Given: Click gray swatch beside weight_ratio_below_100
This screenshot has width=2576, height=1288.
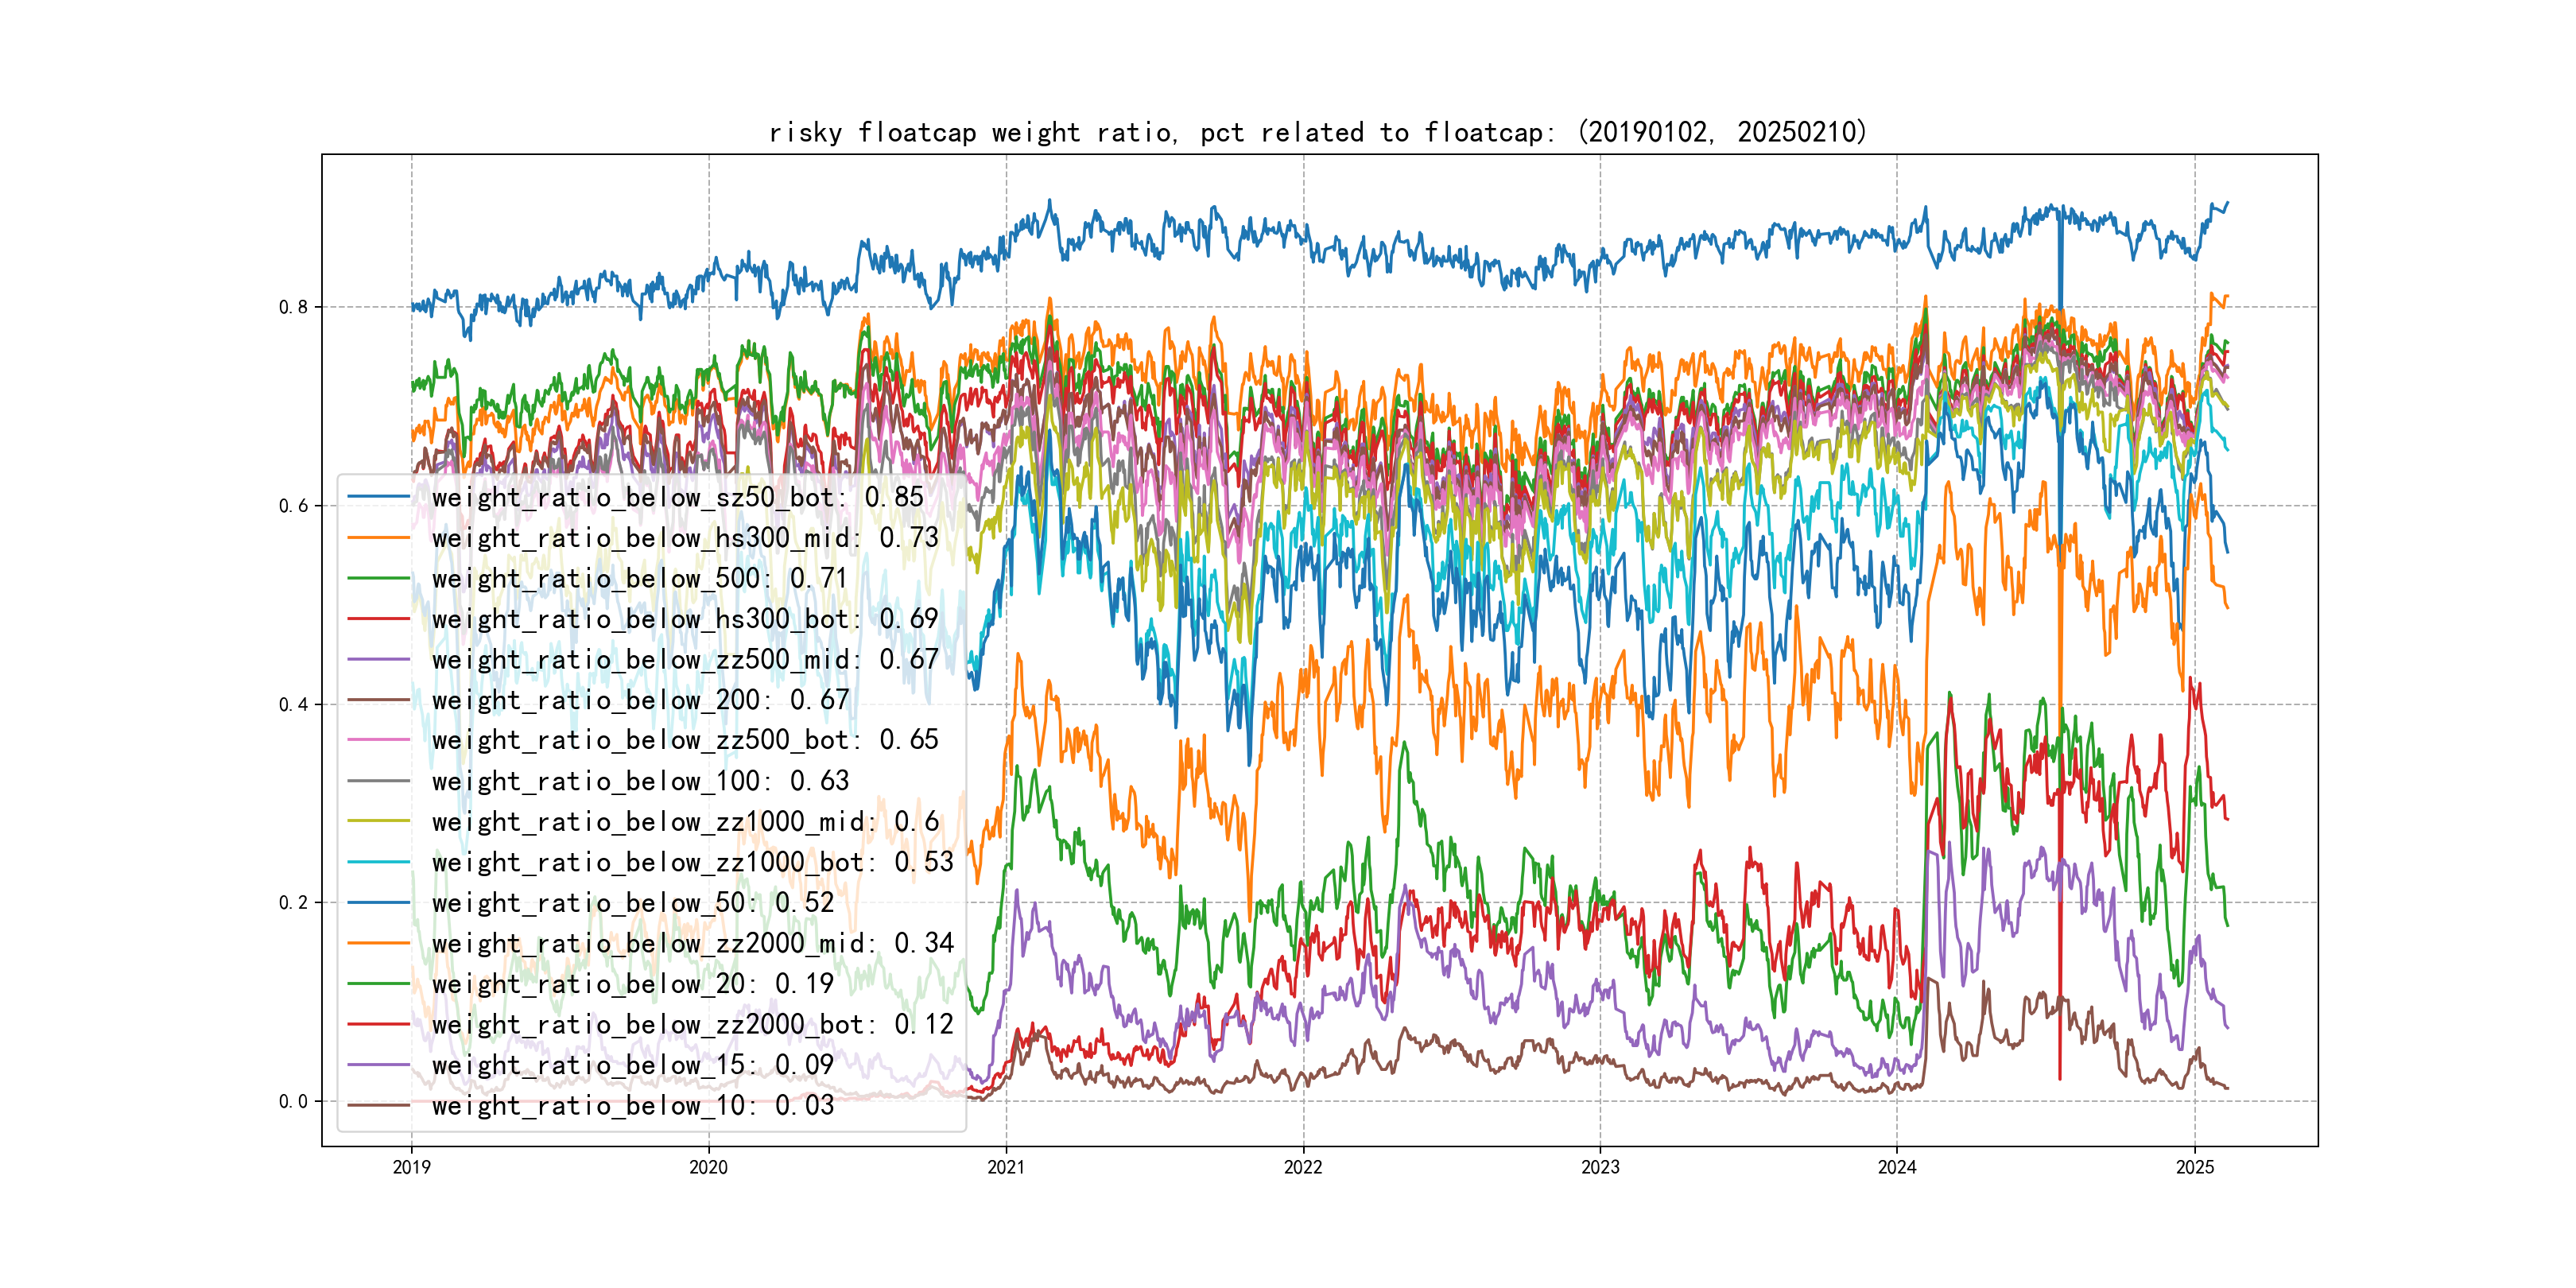Looking at the screenshot, I should pos(379,781).
